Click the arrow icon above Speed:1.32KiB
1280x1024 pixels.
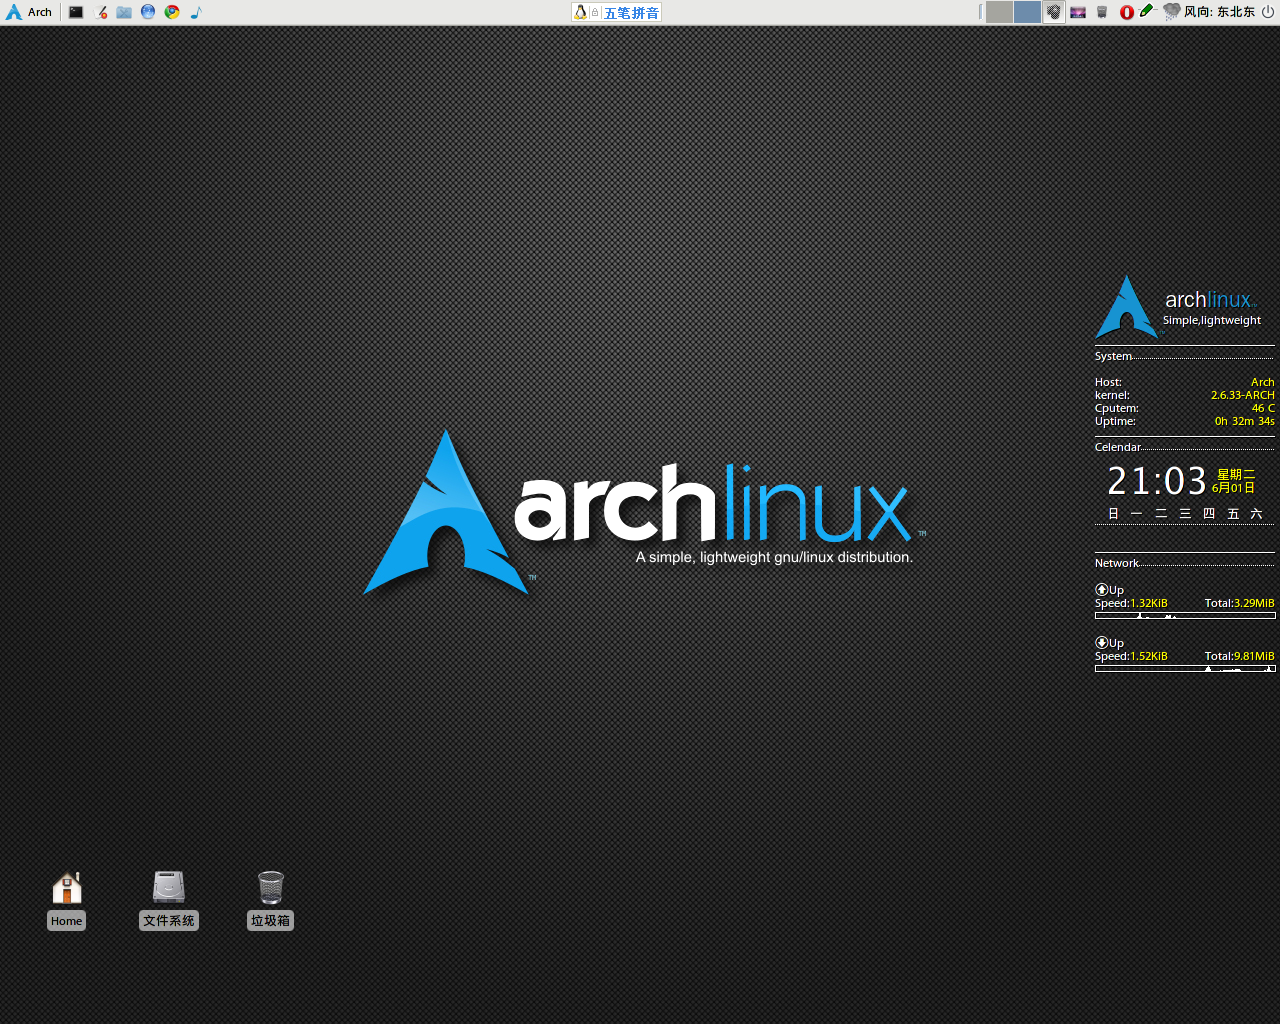(1101, 590)
